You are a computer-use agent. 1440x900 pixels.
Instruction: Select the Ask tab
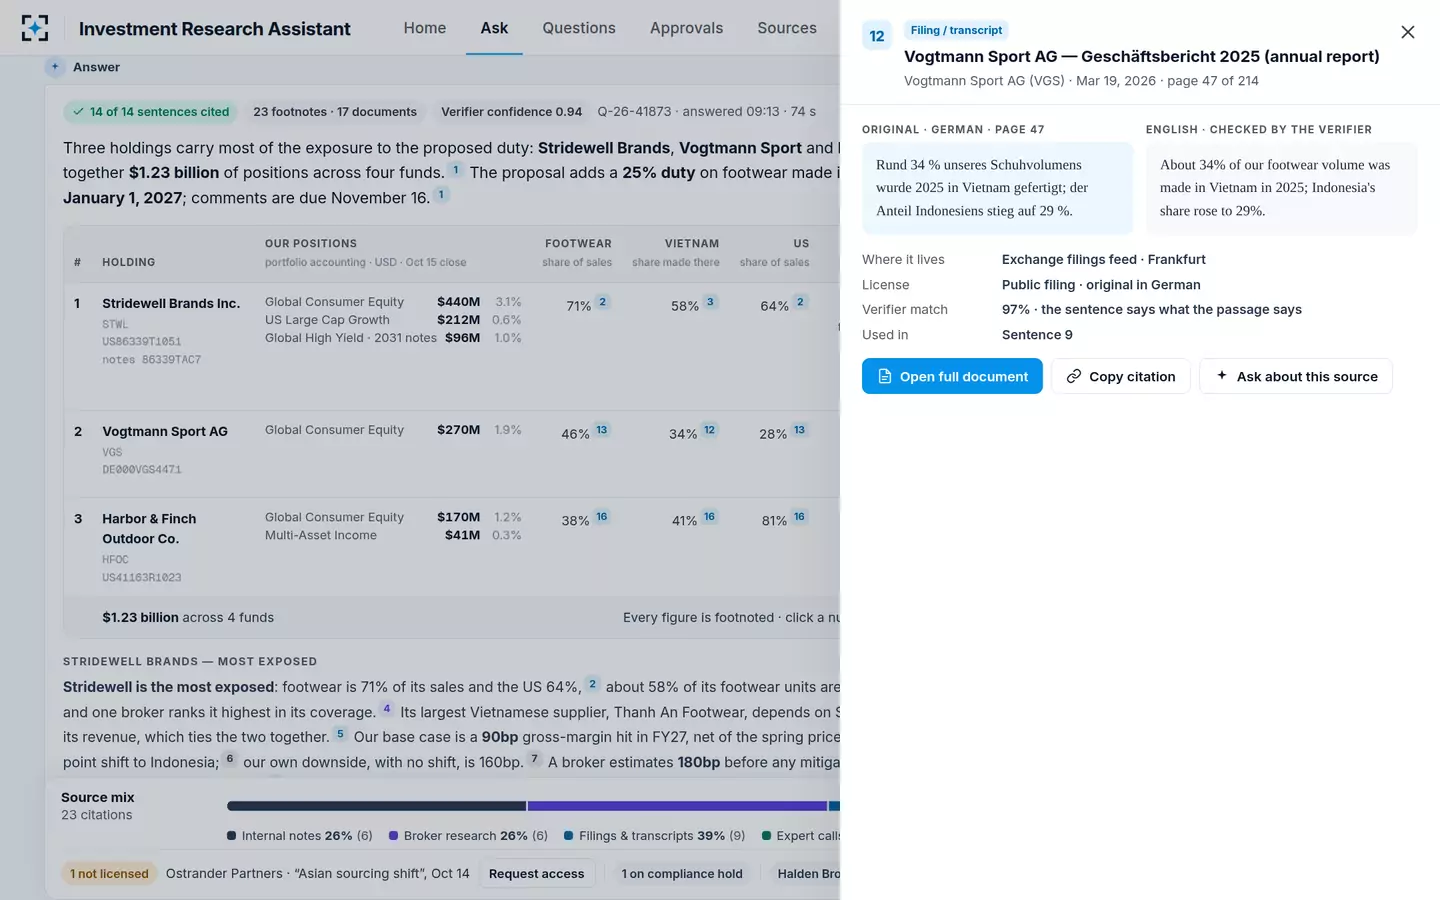[x=494, y=28]
